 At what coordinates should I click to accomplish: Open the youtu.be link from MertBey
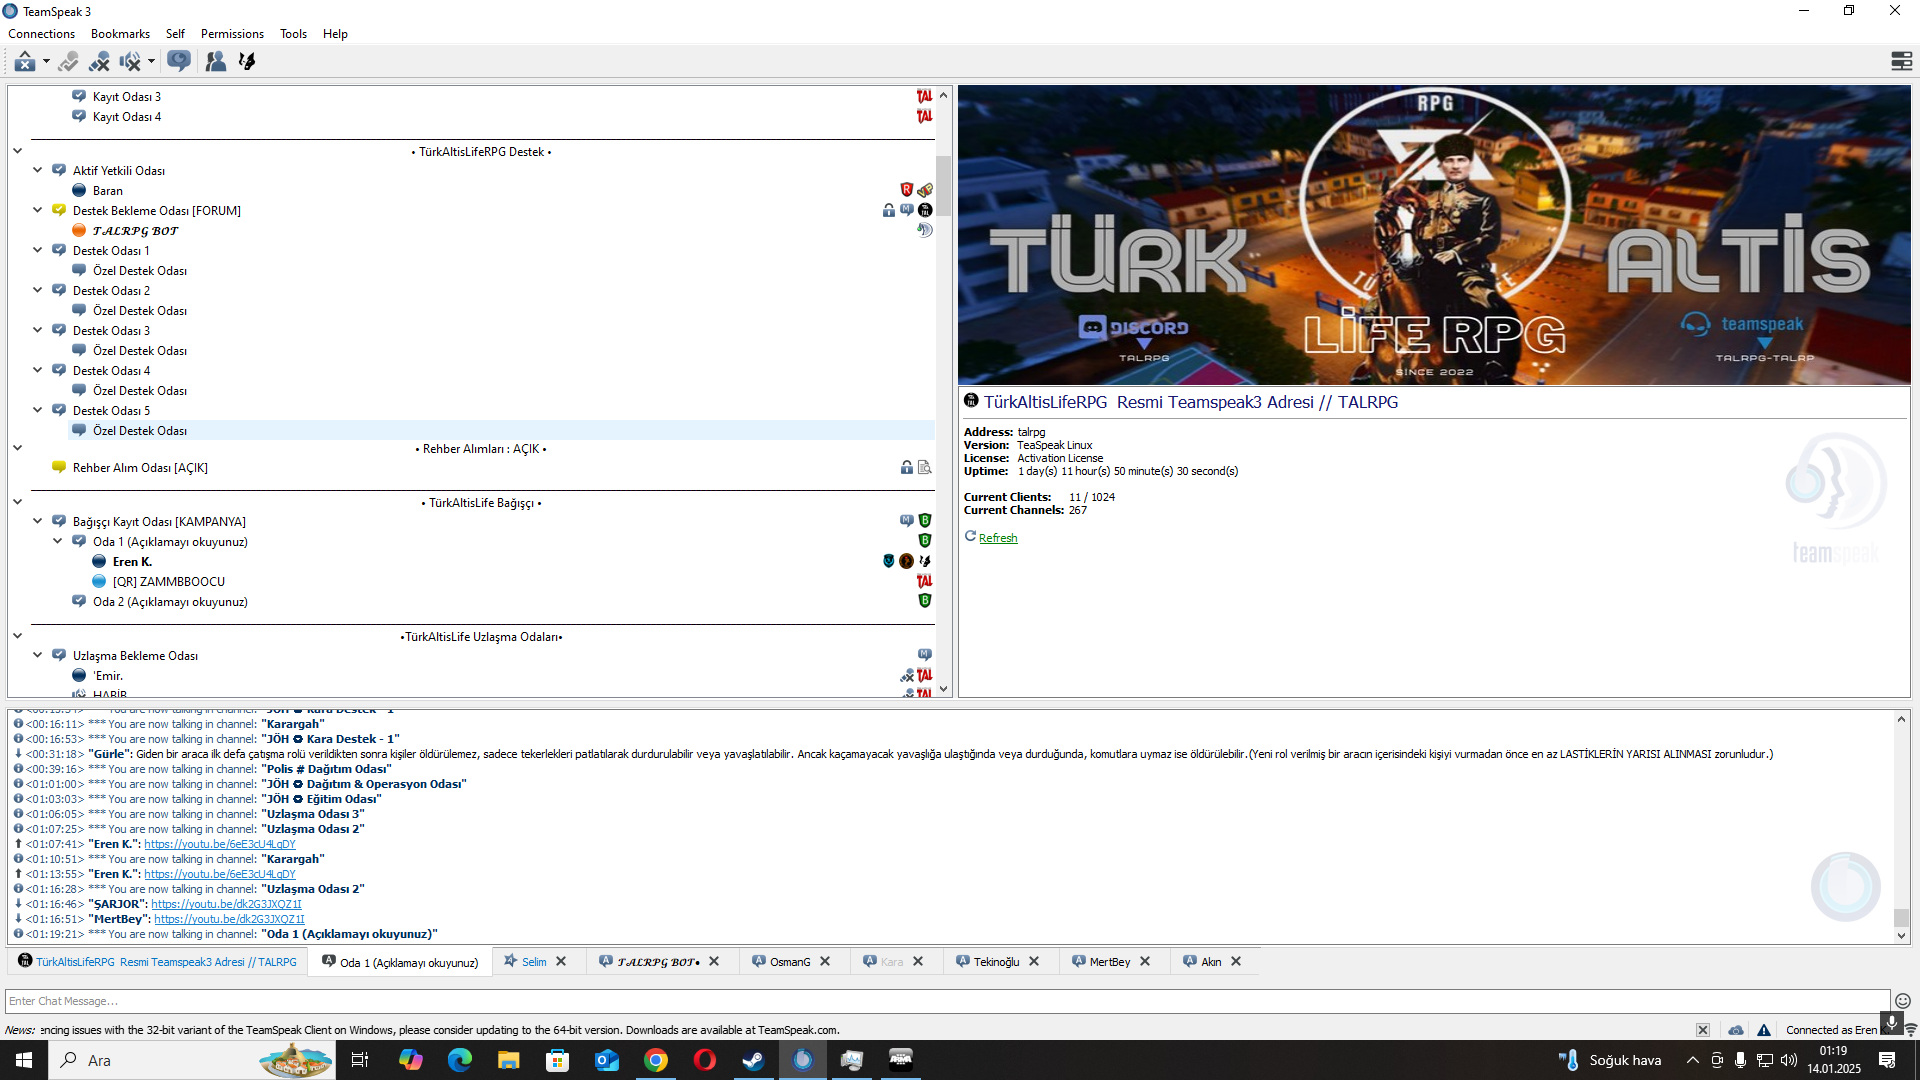coord(229,920)
